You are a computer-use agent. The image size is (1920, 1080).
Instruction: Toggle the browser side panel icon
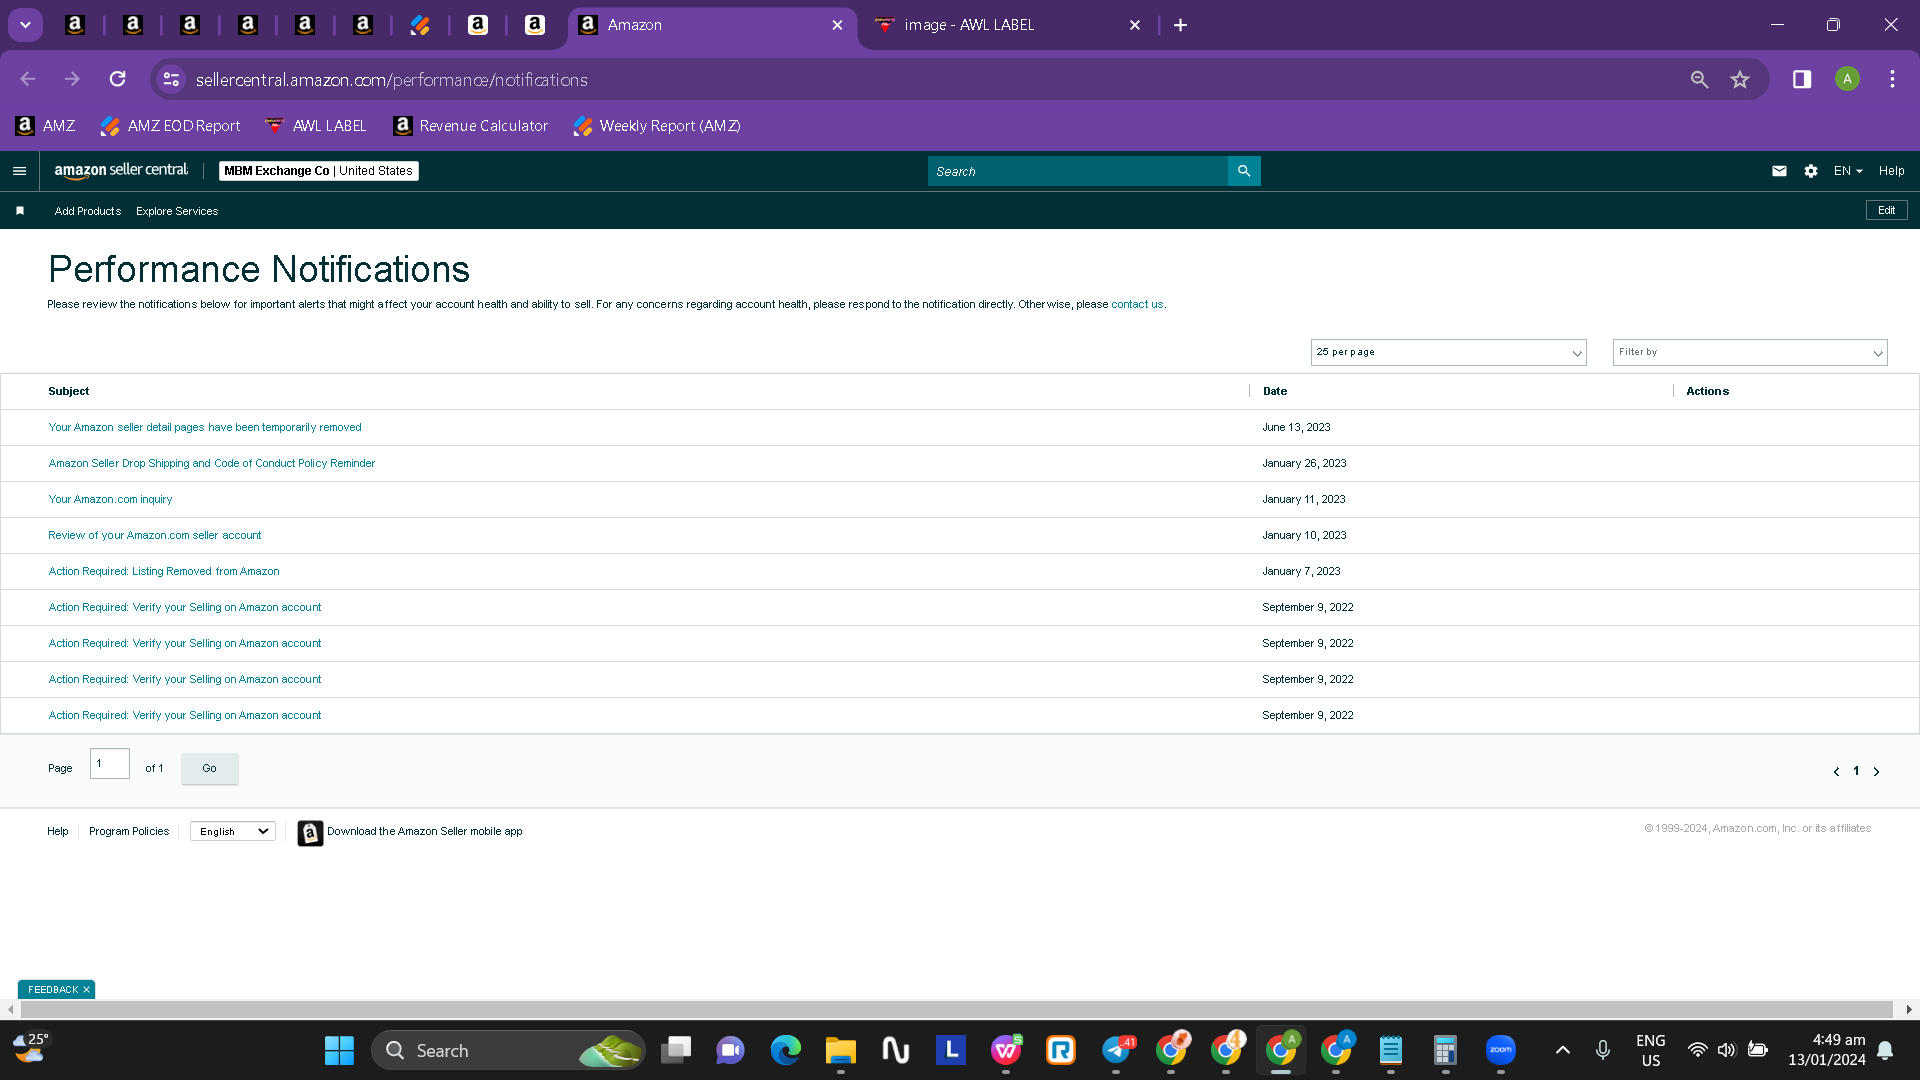click(1802, 79)
